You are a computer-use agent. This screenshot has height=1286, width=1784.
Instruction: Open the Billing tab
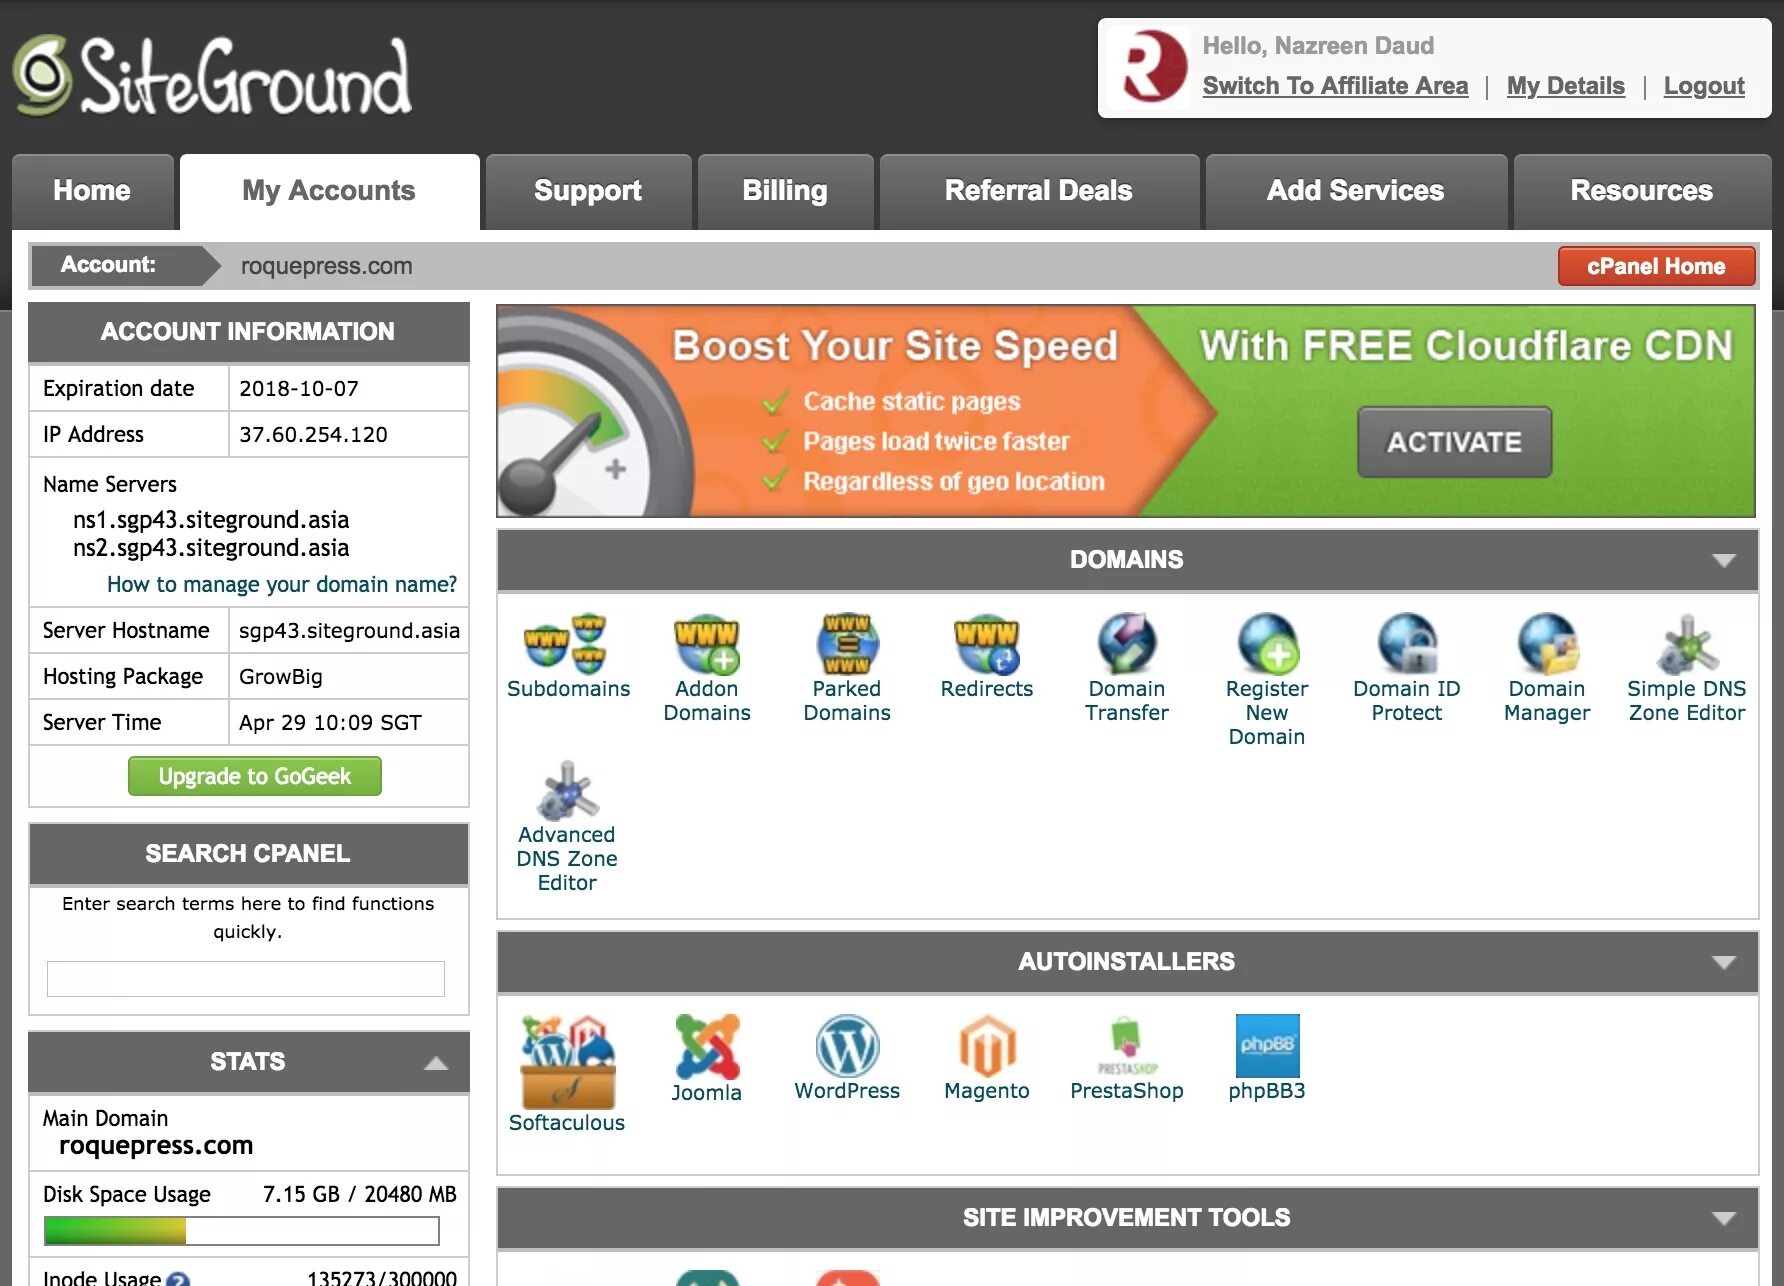(x=785, y=191)
